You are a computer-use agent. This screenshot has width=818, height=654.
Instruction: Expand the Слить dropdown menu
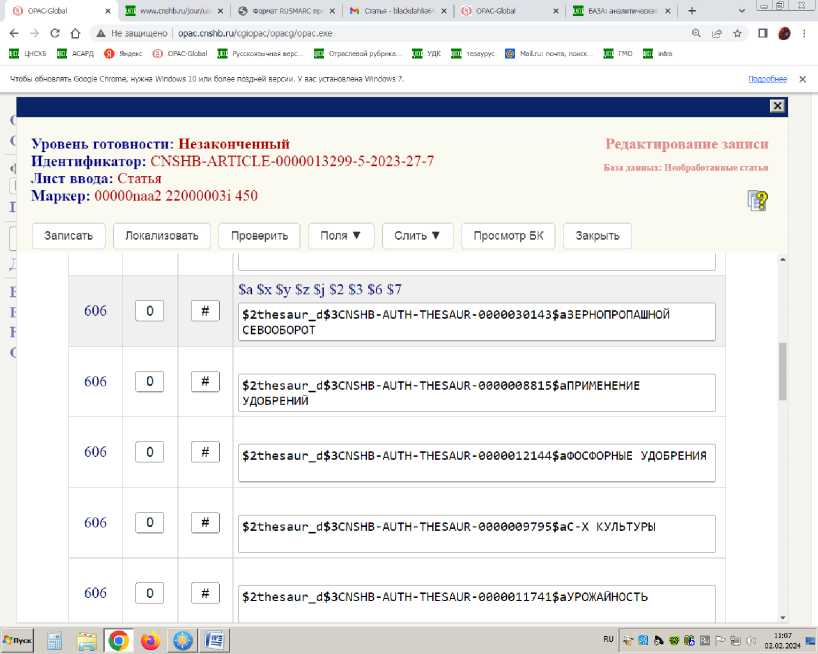417,236
